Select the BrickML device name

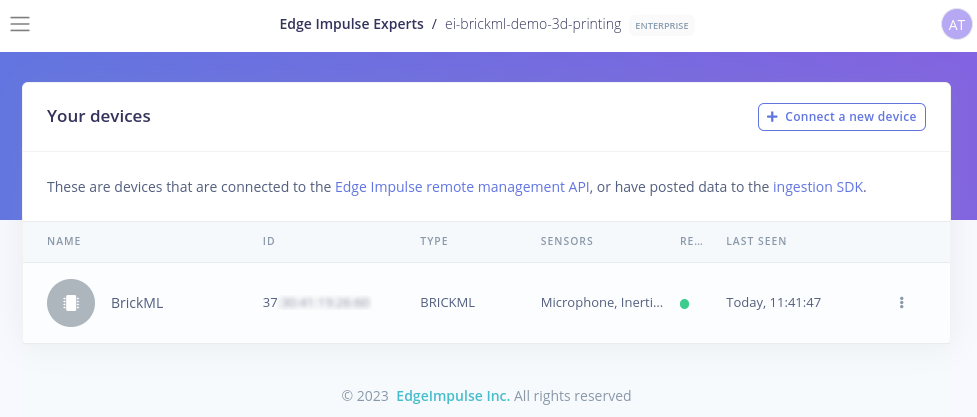click(137, 304)
